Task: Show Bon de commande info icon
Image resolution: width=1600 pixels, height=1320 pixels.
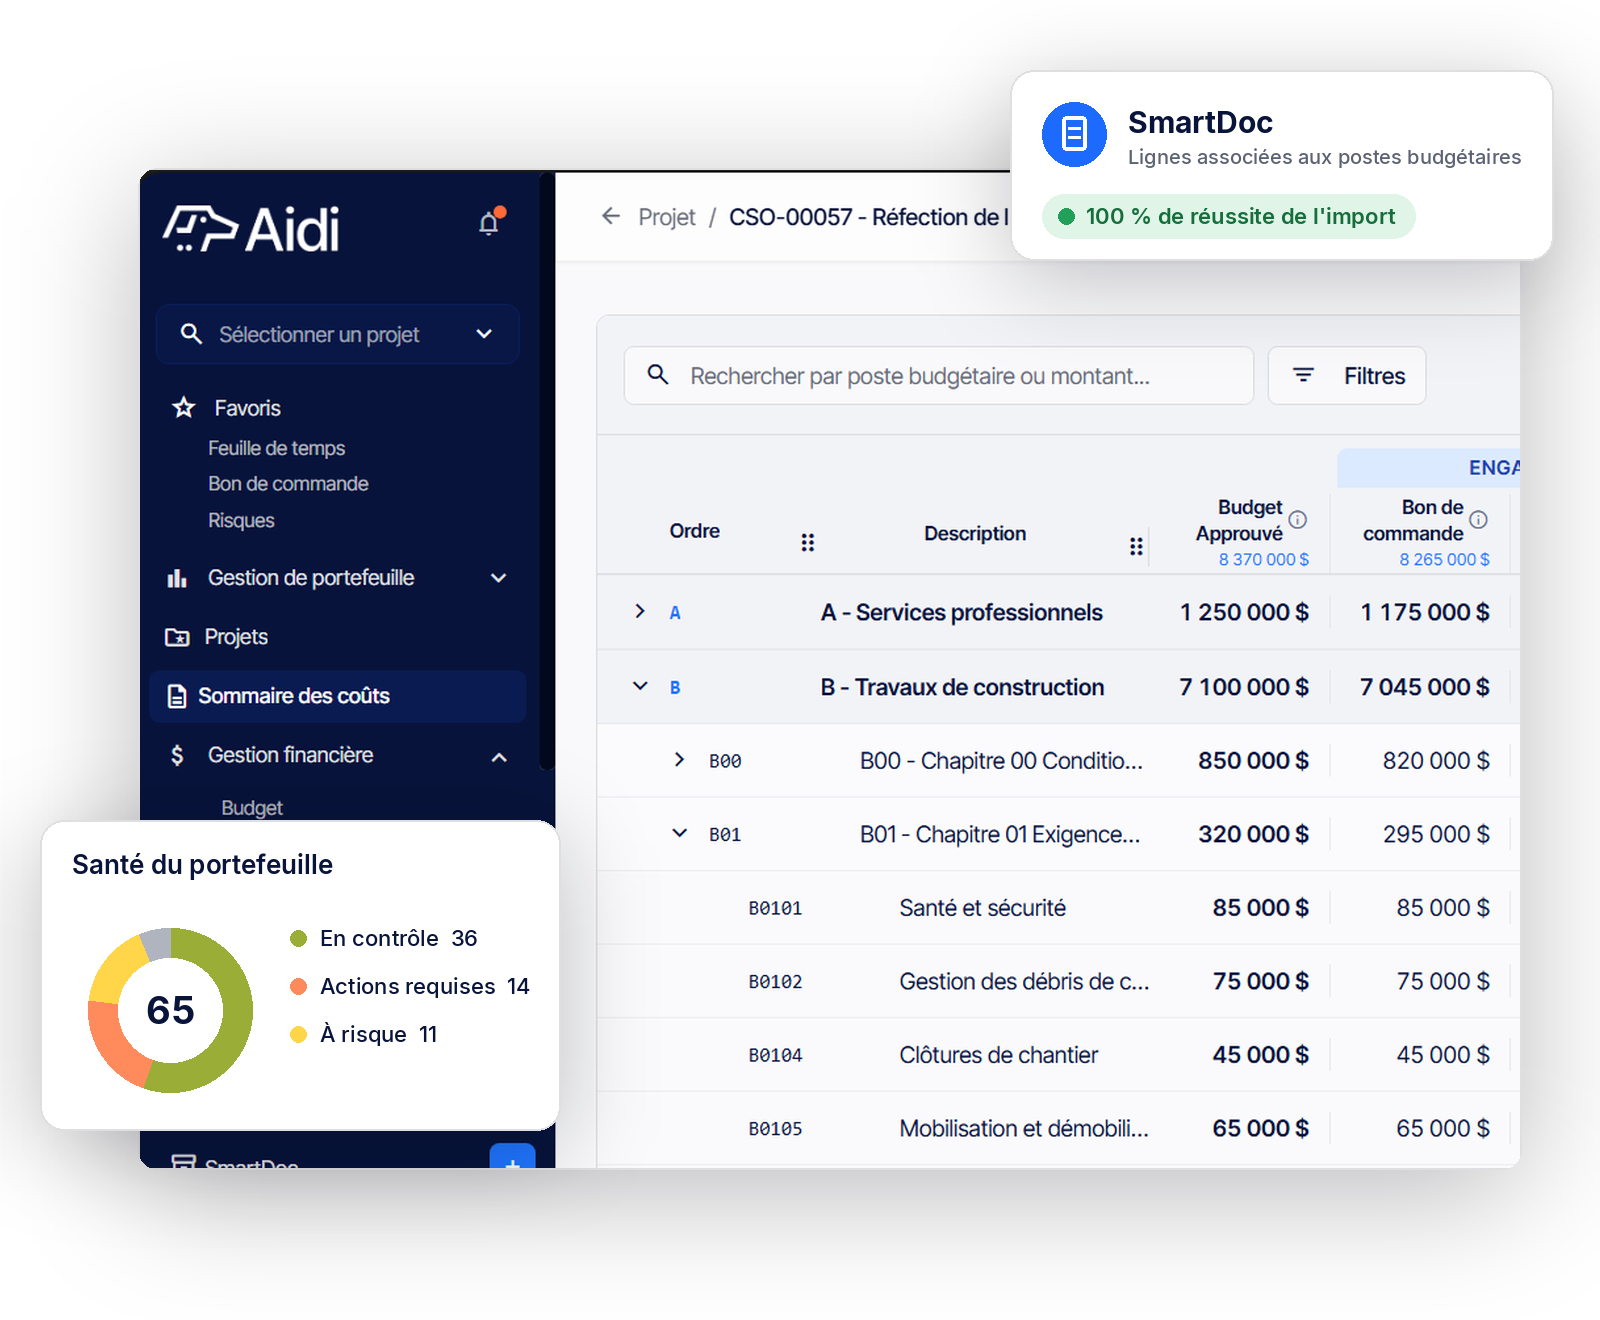Action: [x=1478, y=519]
